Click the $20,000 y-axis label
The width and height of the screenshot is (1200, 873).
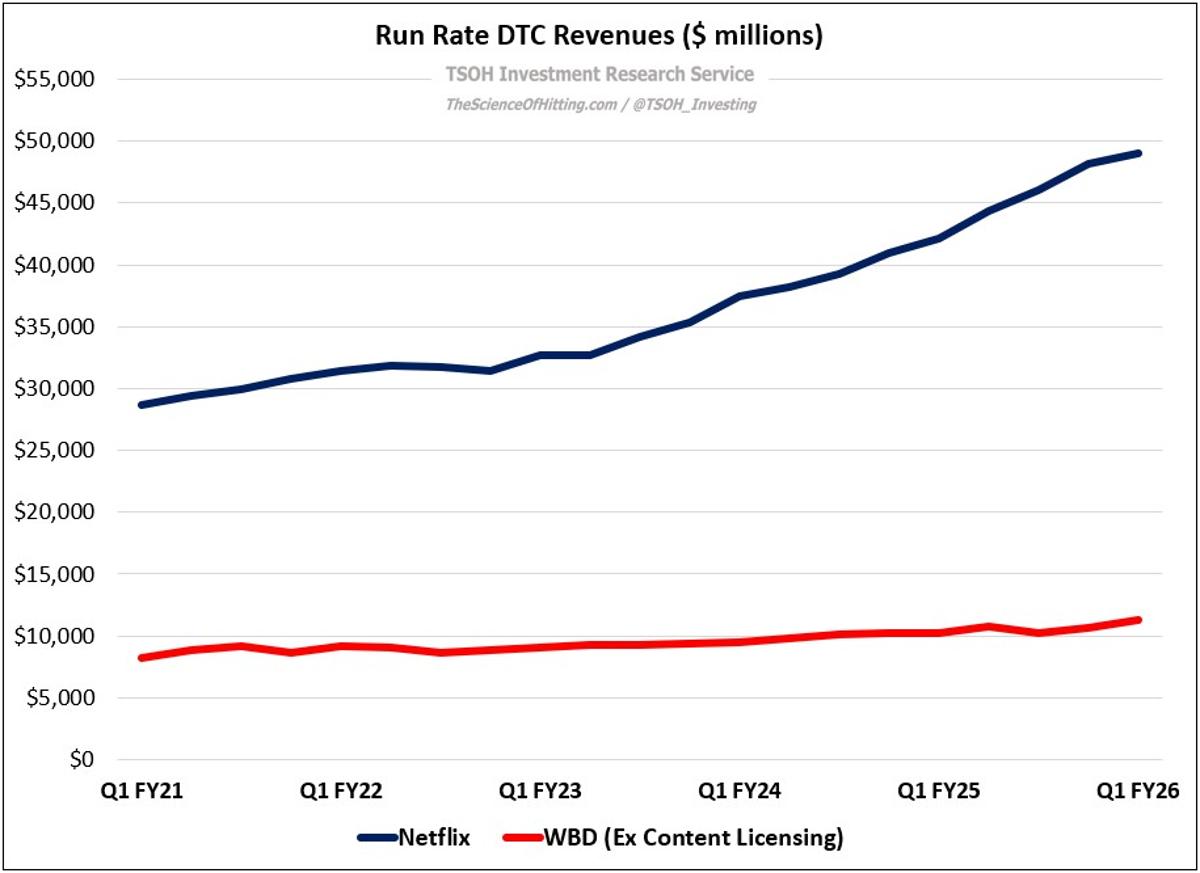pos(53,512)
